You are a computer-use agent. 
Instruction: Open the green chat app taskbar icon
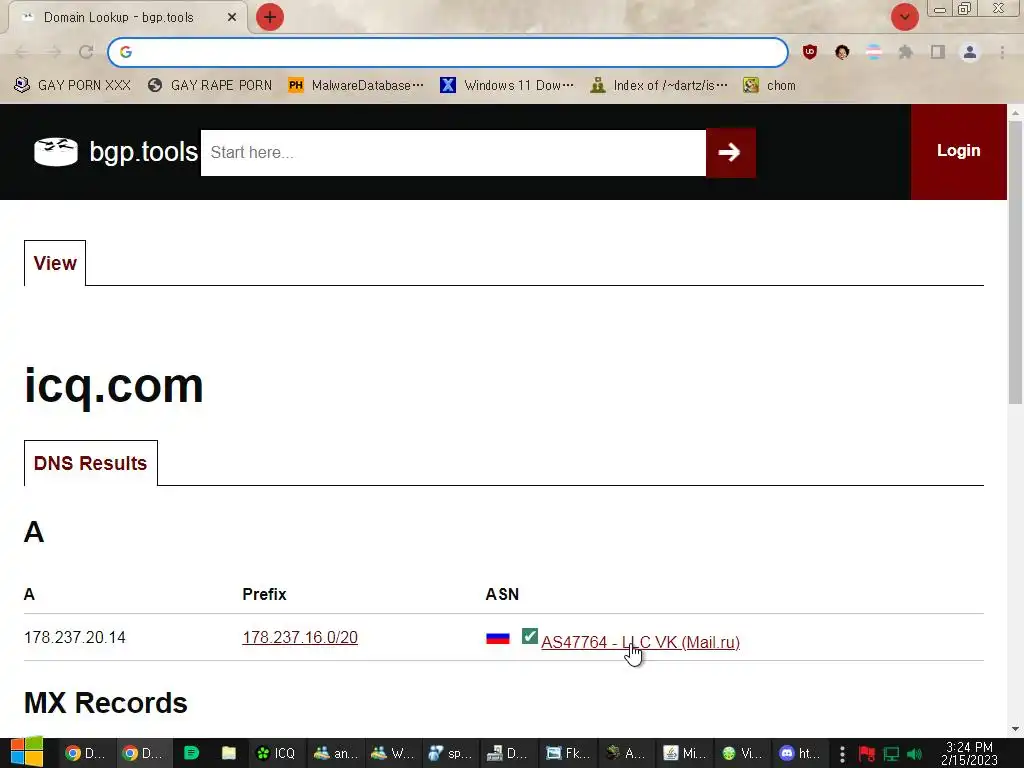[191, 754]
